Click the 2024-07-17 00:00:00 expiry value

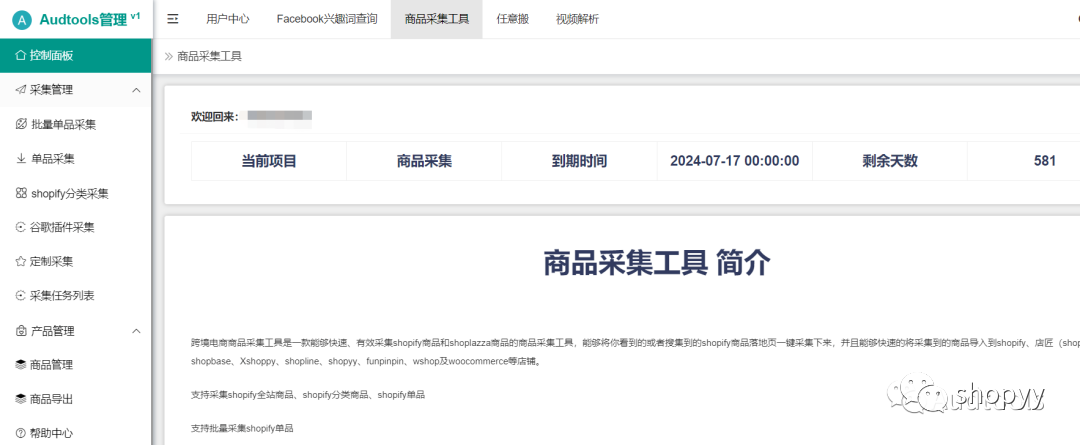click(734, 161)
